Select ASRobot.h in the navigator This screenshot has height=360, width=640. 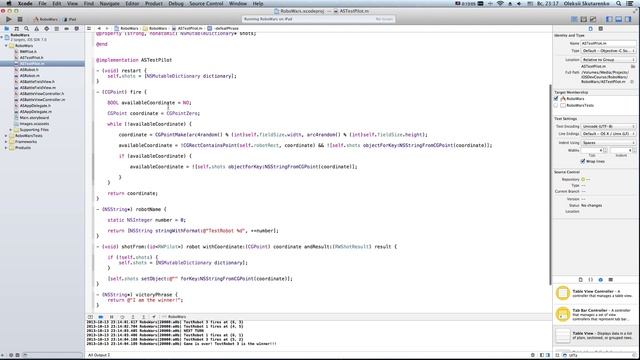(29, 70)
